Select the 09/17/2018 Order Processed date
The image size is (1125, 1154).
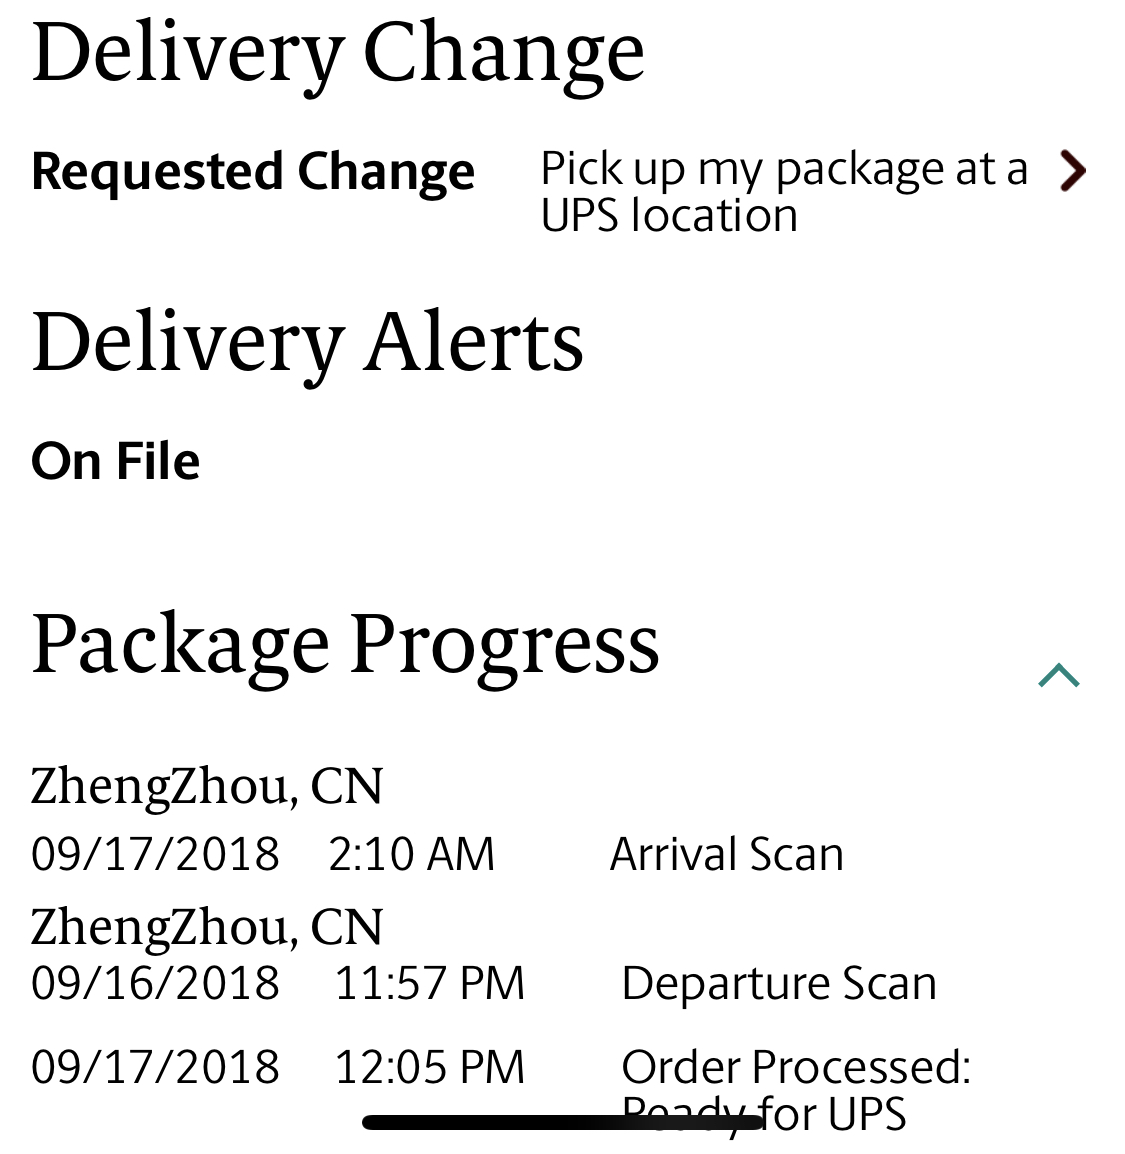click(x=155, y=1067)
